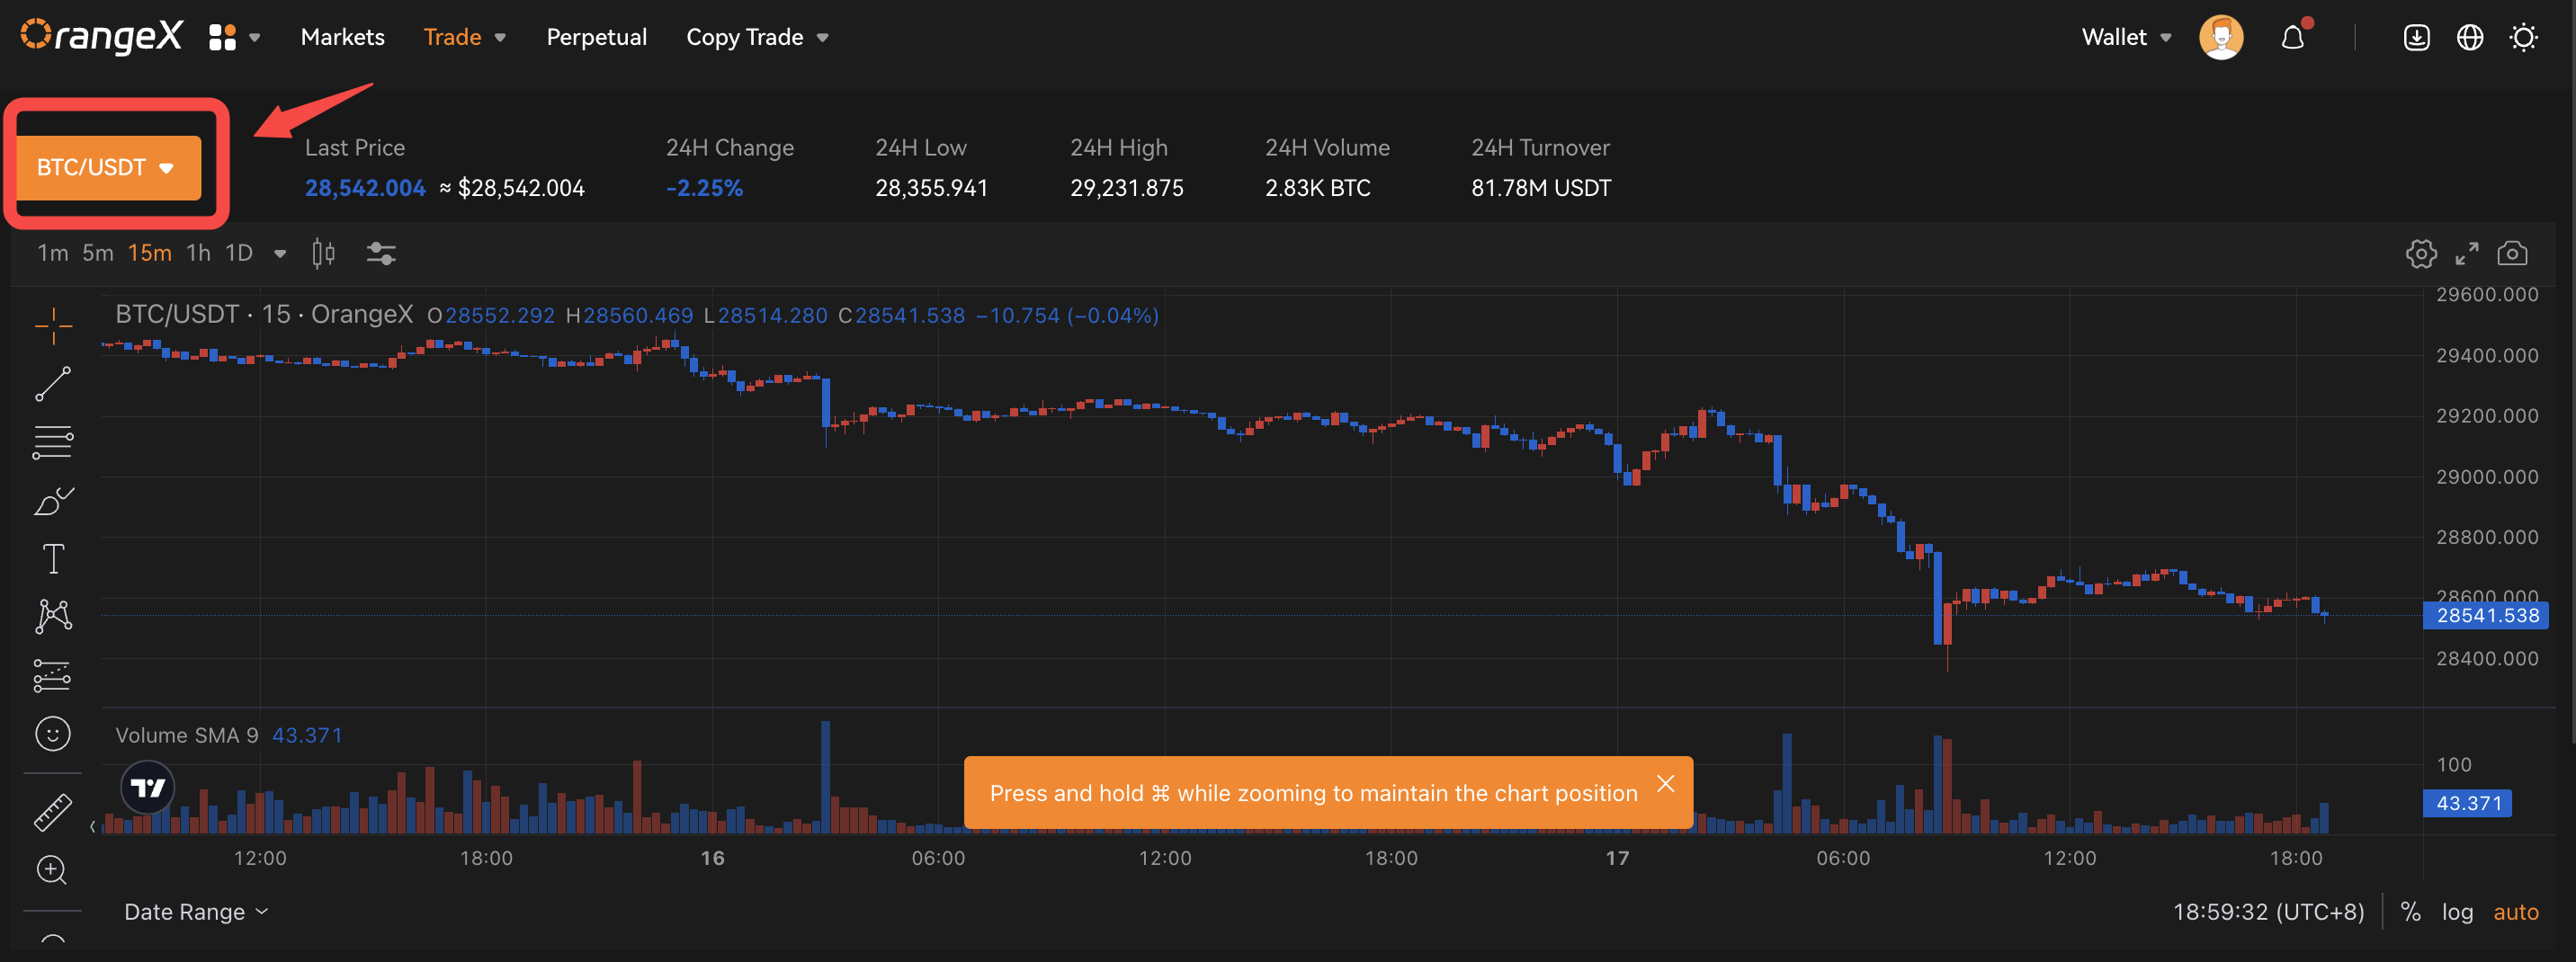Activate the zoom in tool

point(52,870)
